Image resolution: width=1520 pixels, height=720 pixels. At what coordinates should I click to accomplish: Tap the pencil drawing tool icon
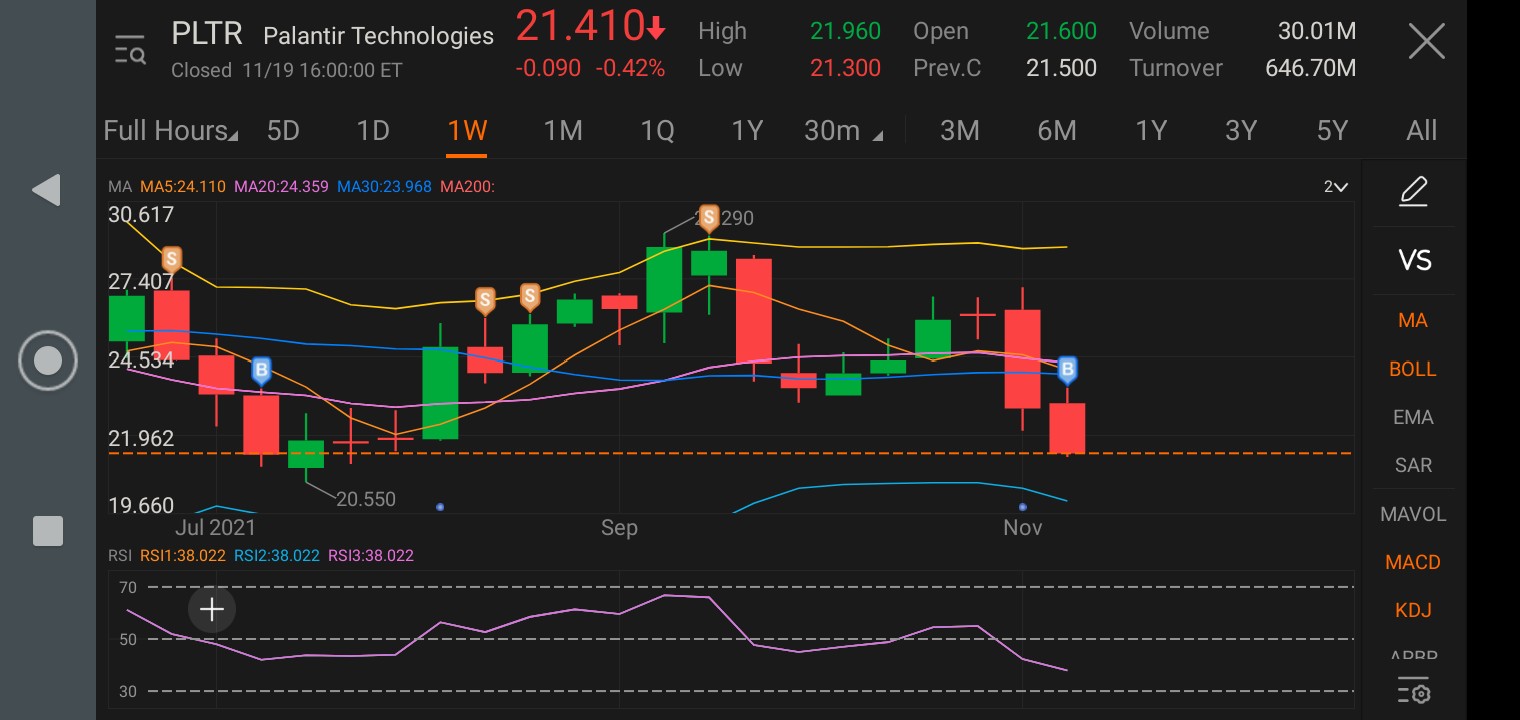tap(1413, 190)
